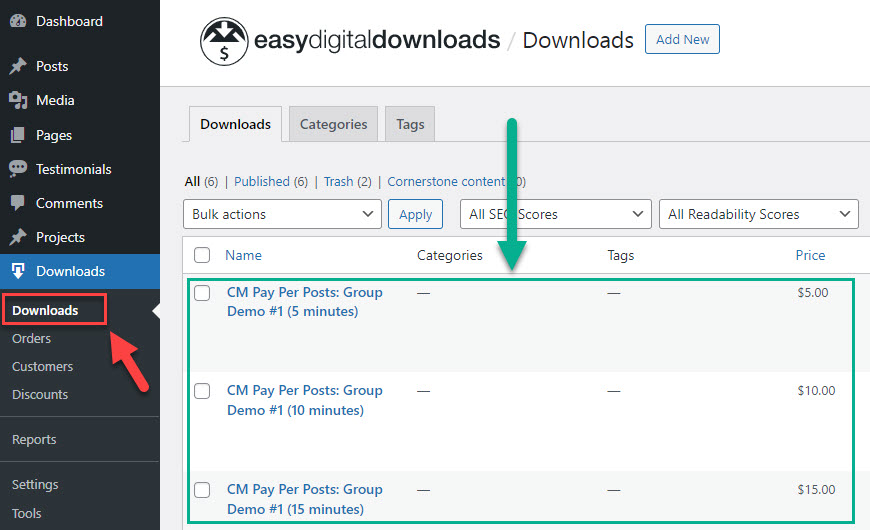Open the Customers submenu item
Viewport: 870px width, 530px height.
point(43,366)
